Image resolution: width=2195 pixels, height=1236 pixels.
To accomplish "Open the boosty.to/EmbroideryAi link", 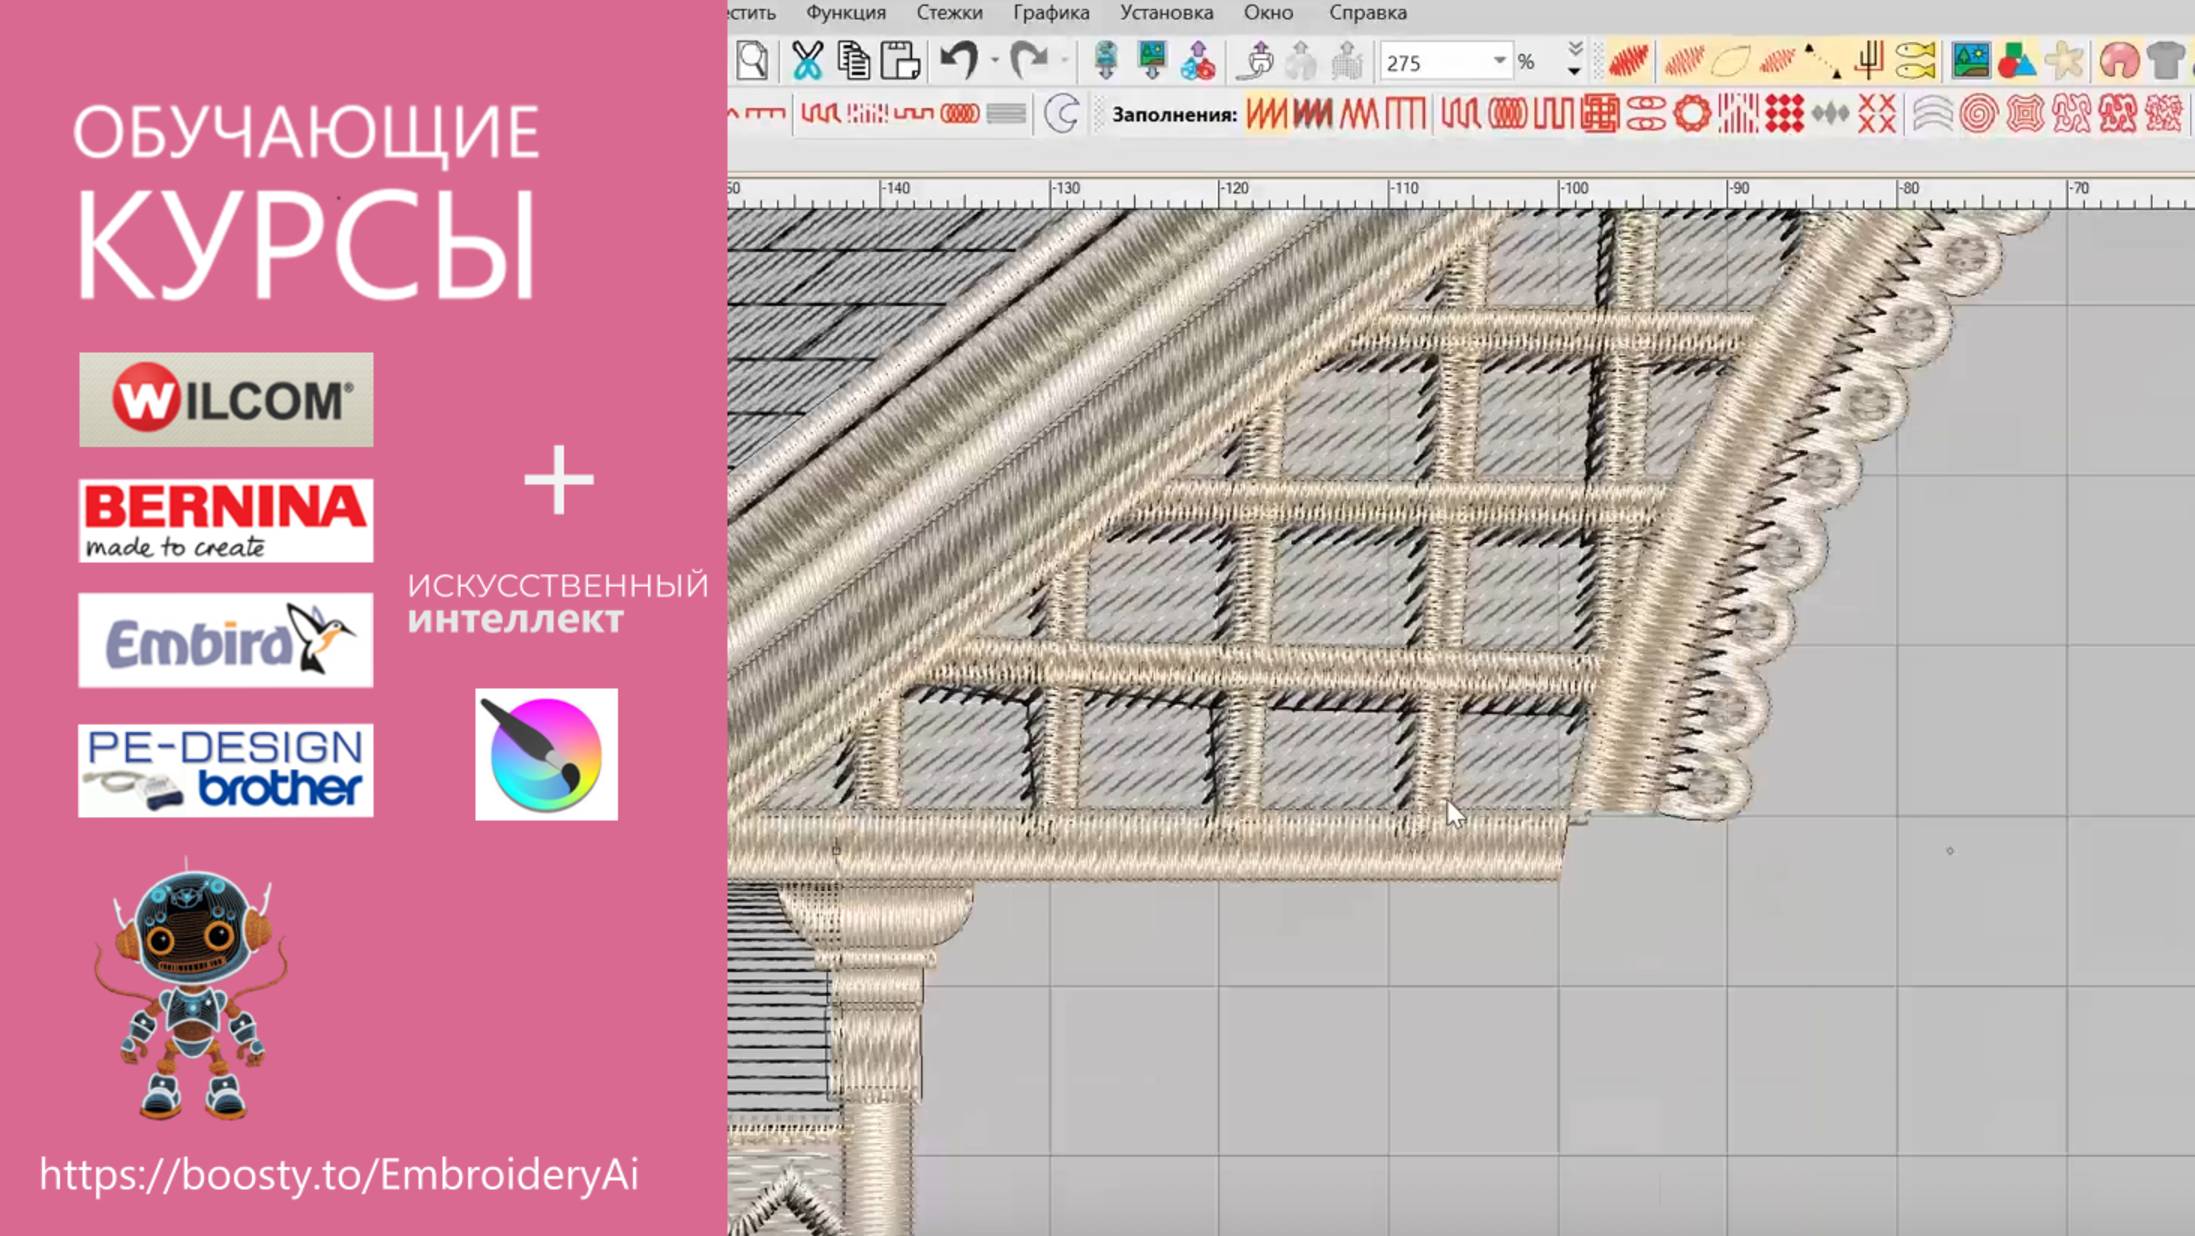I will [x=339, y=1174].
